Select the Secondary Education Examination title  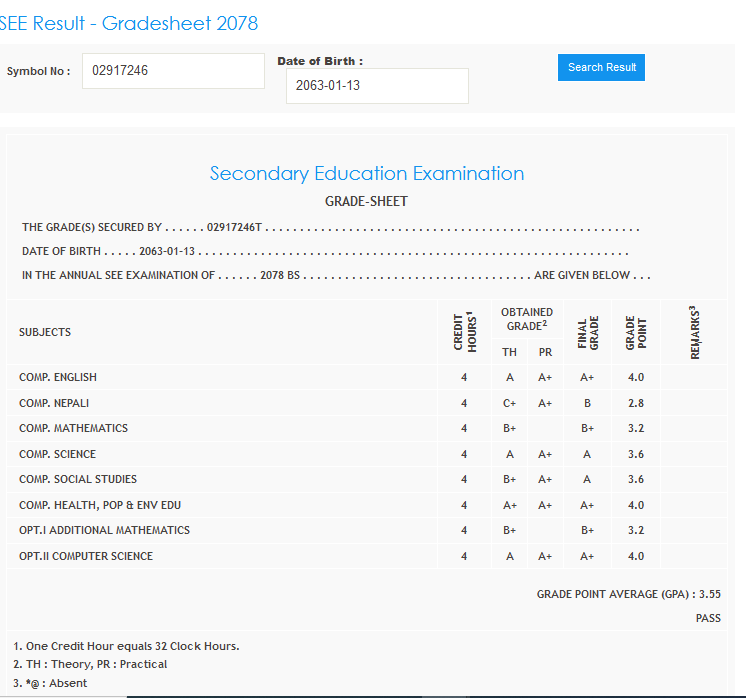[366, 174]
